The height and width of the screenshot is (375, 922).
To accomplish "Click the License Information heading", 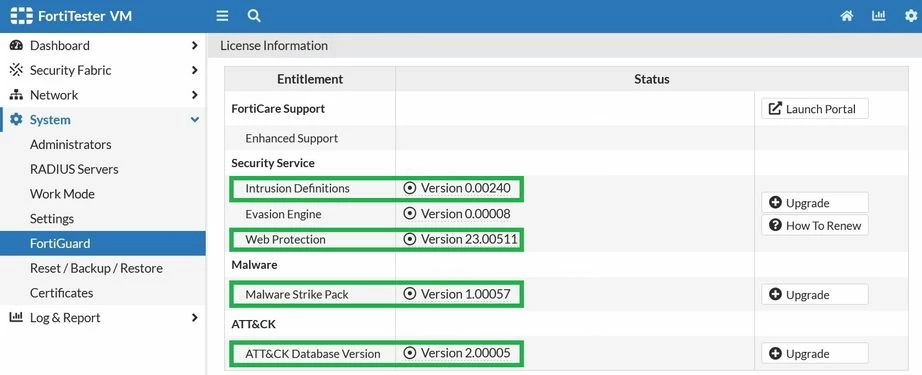I will point(274,45).
